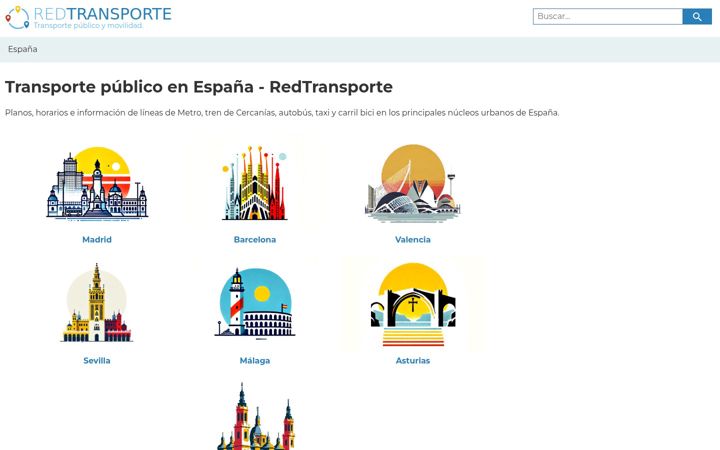Screen dimensions: 720x450
Task: Follow the Asturias text link
Action: (413, 360)
